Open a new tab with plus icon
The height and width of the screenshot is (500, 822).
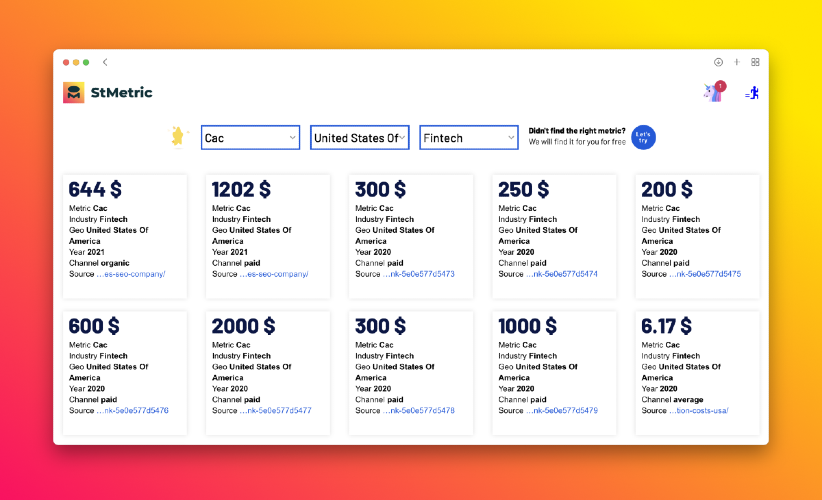[737, 62]
